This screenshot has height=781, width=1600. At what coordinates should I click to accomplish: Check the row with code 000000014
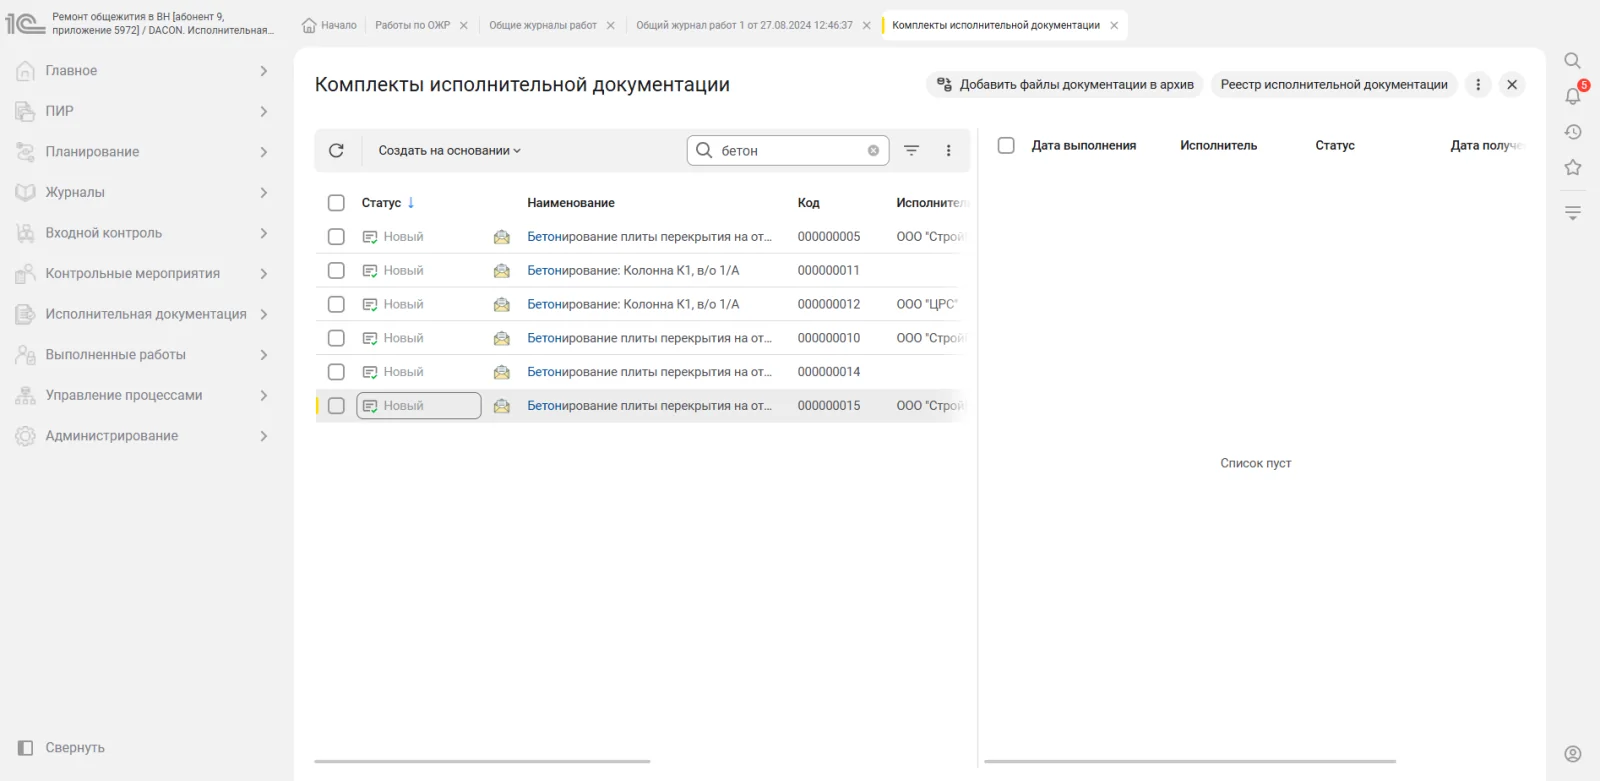click(336, 372)
